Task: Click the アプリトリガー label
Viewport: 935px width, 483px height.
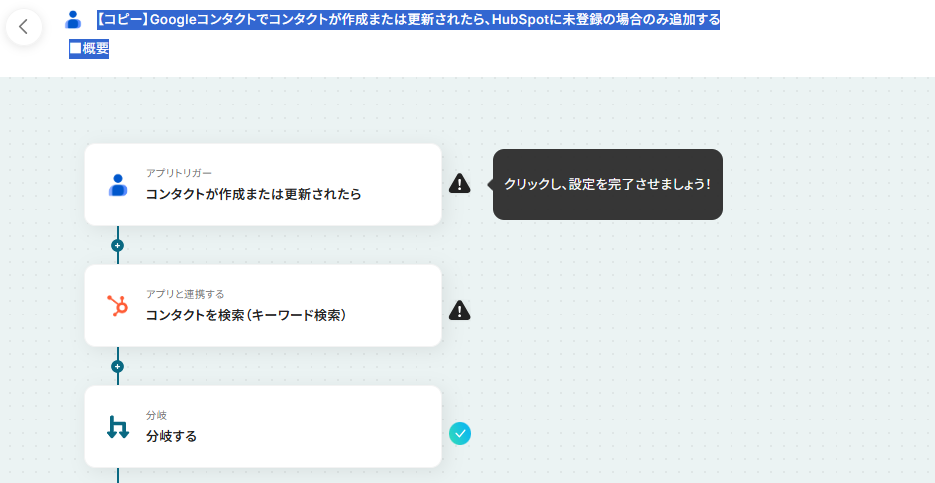Action: coord(179,173)
